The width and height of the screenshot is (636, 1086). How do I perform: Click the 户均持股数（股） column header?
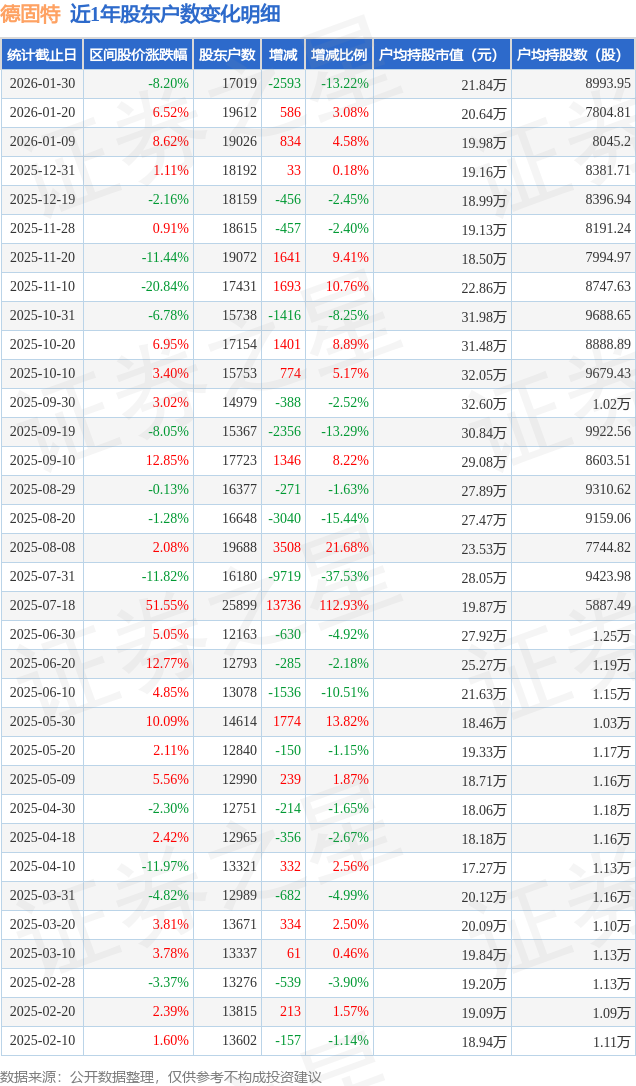pos(572,55)
